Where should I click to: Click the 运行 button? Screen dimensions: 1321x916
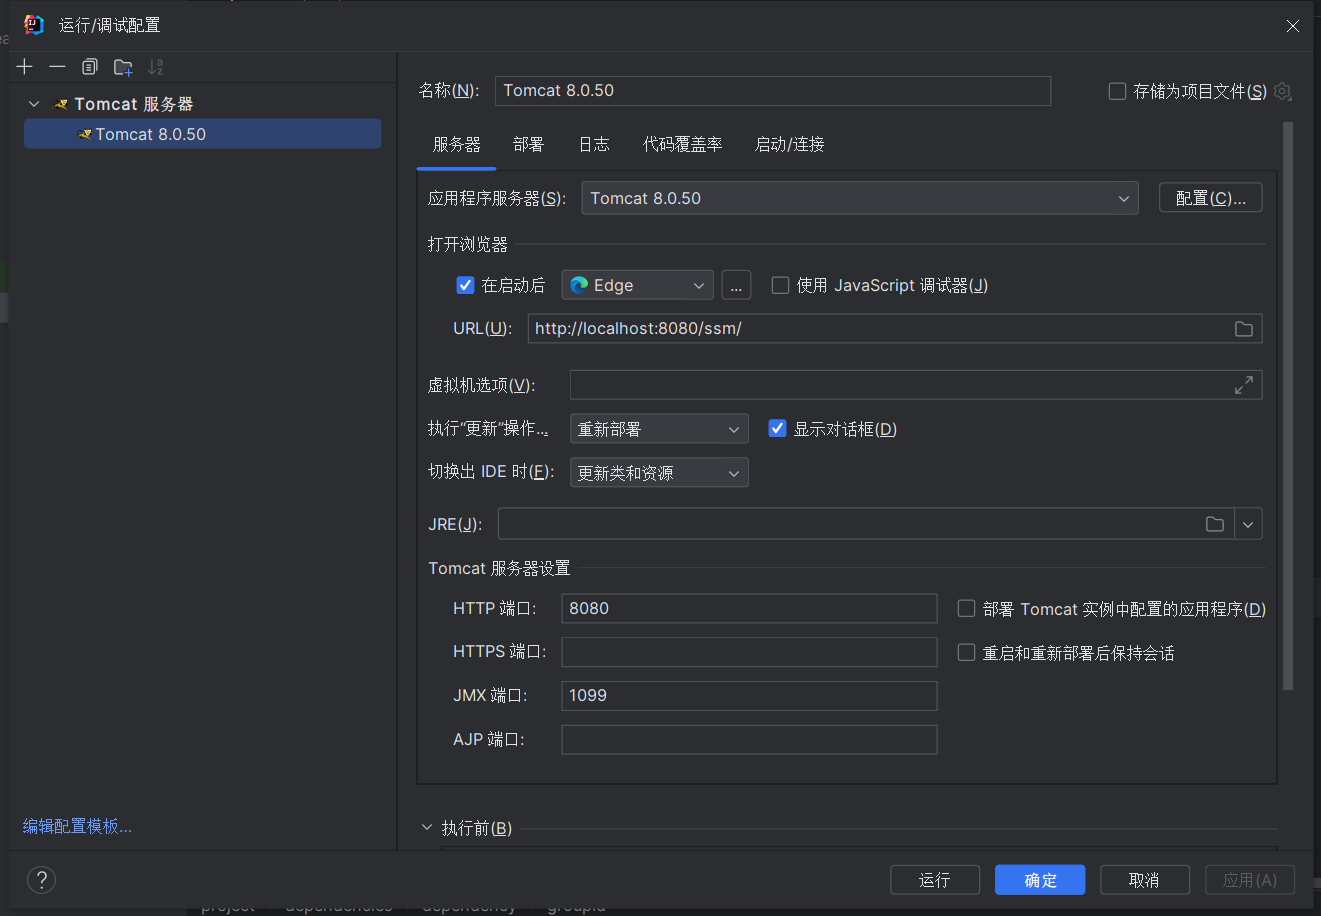(x=934, y=880)
